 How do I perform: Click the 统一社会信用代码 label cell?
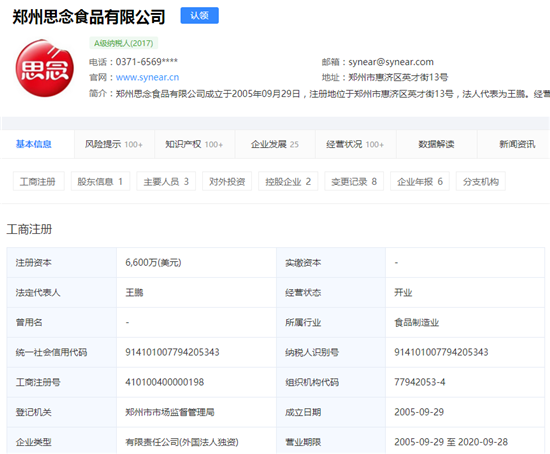[62, 352]
